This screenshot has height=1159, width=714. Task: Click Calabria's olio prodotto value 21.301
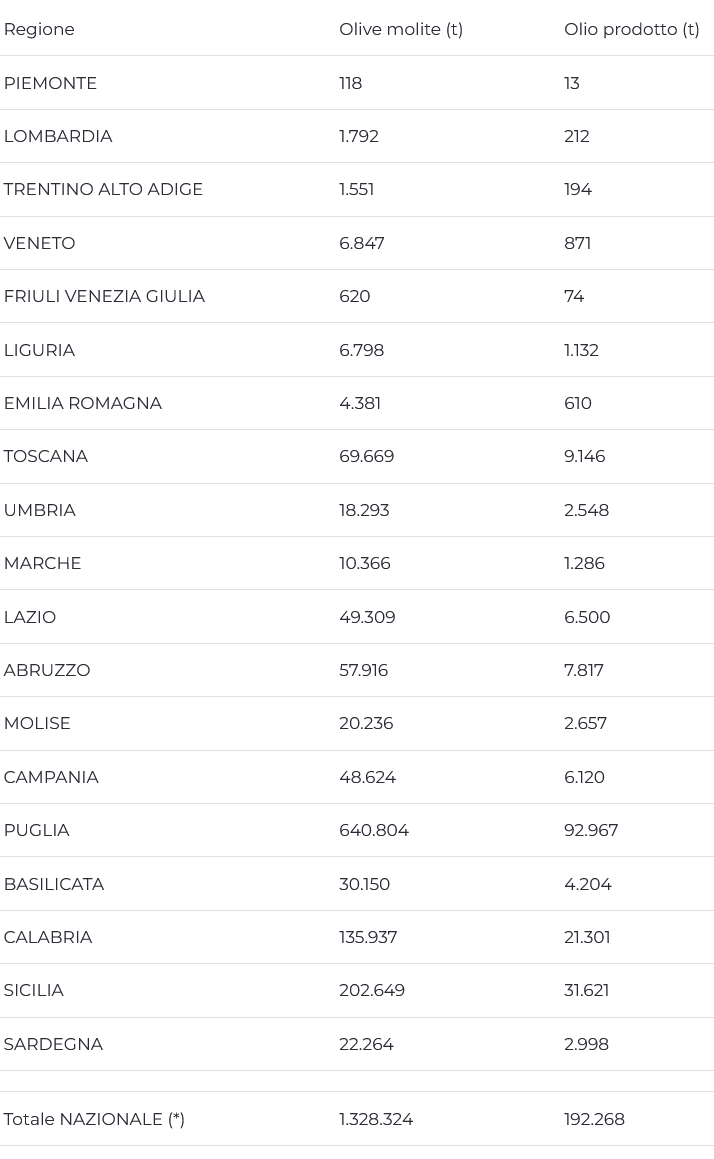[587, 937]
